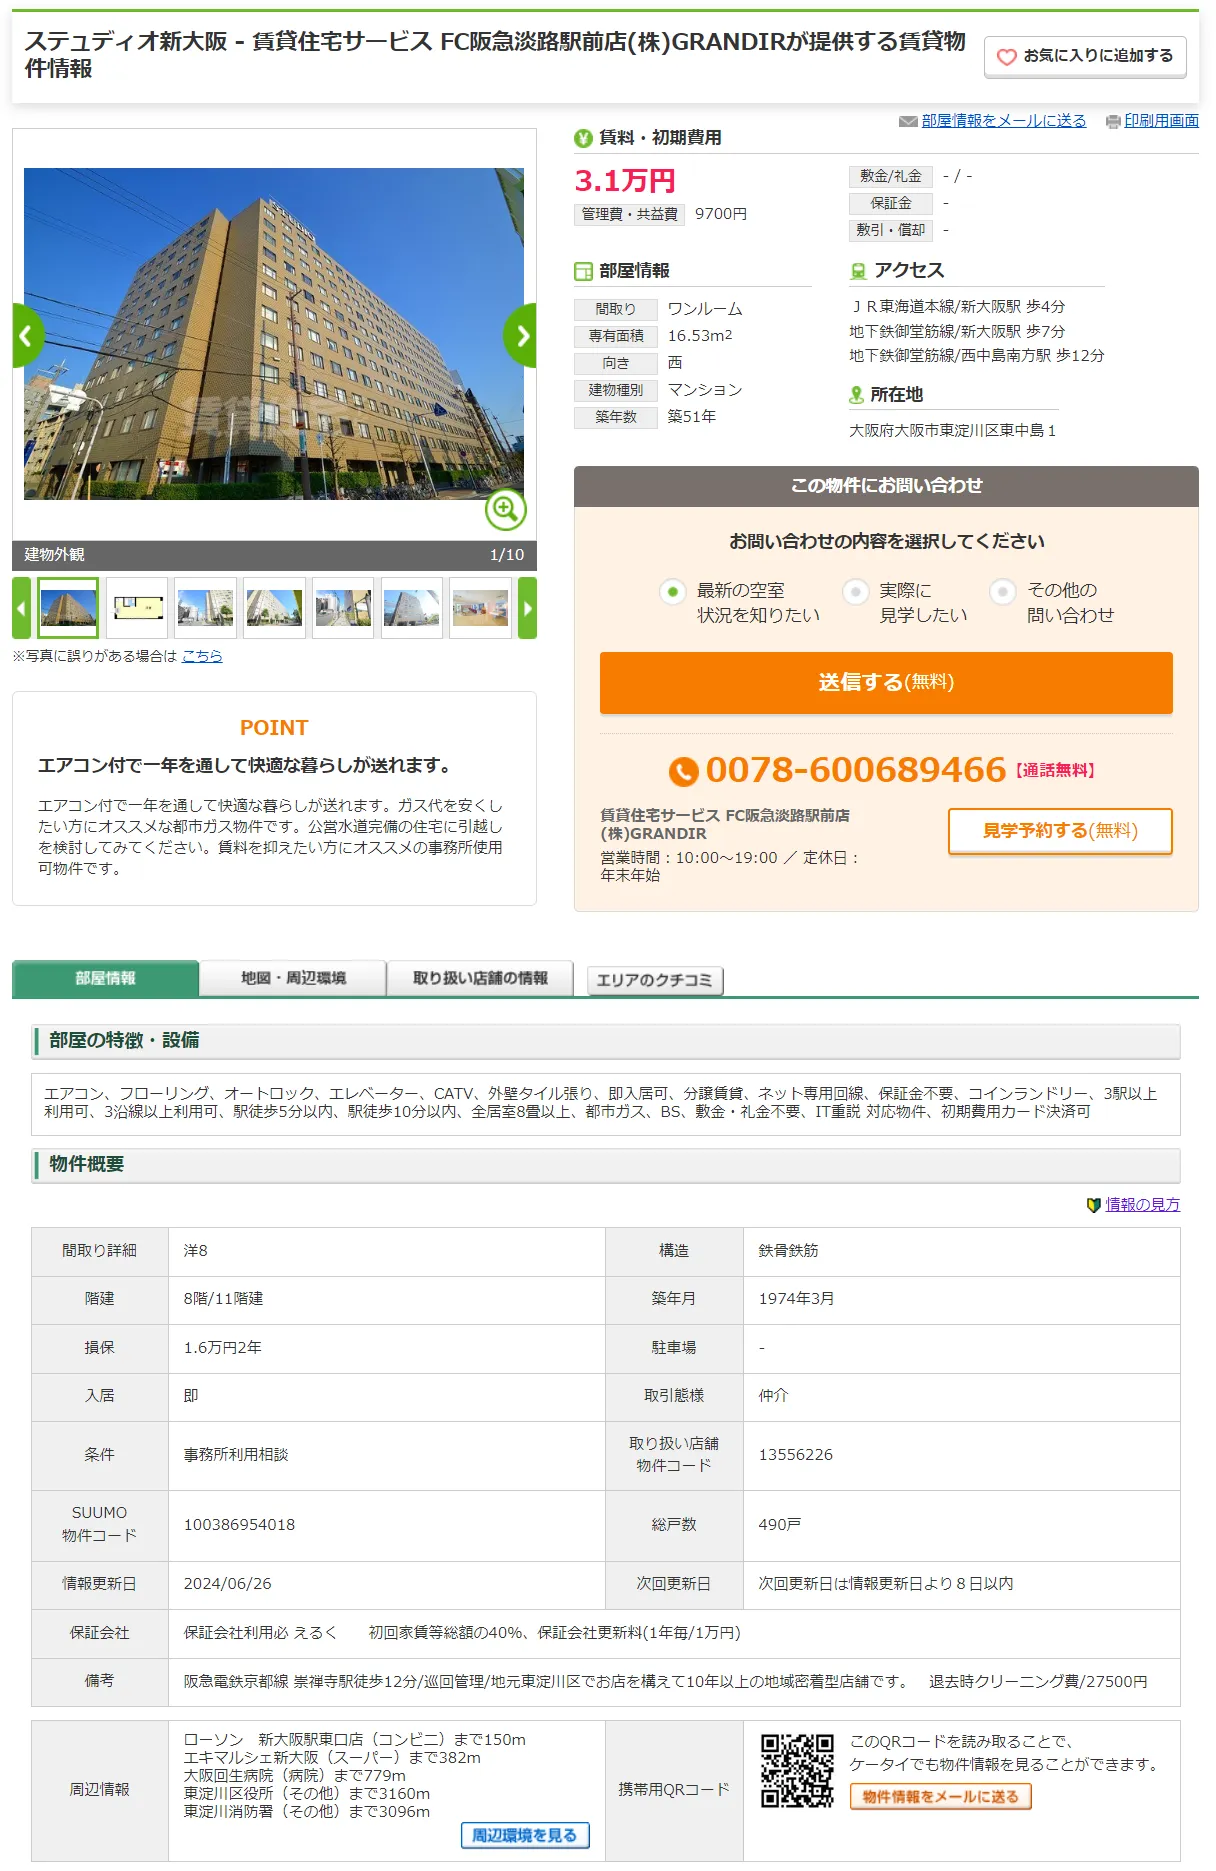Screen dimensions: 1216x1871
Task: Open 情報の見方 help link
Action: point(1141,1205)
